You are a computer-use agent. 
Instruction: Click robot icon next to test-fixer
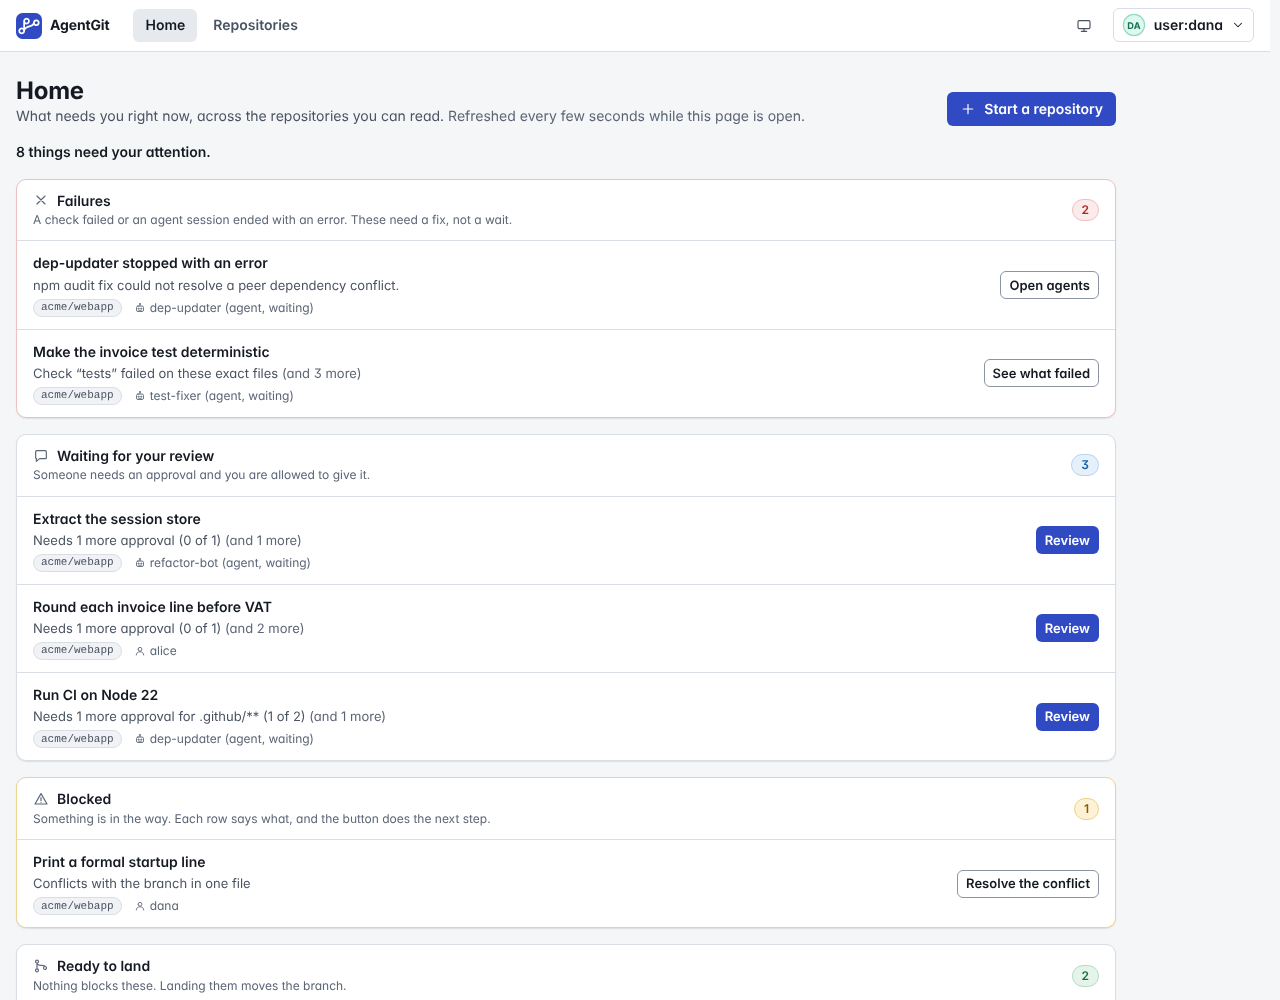140,396
